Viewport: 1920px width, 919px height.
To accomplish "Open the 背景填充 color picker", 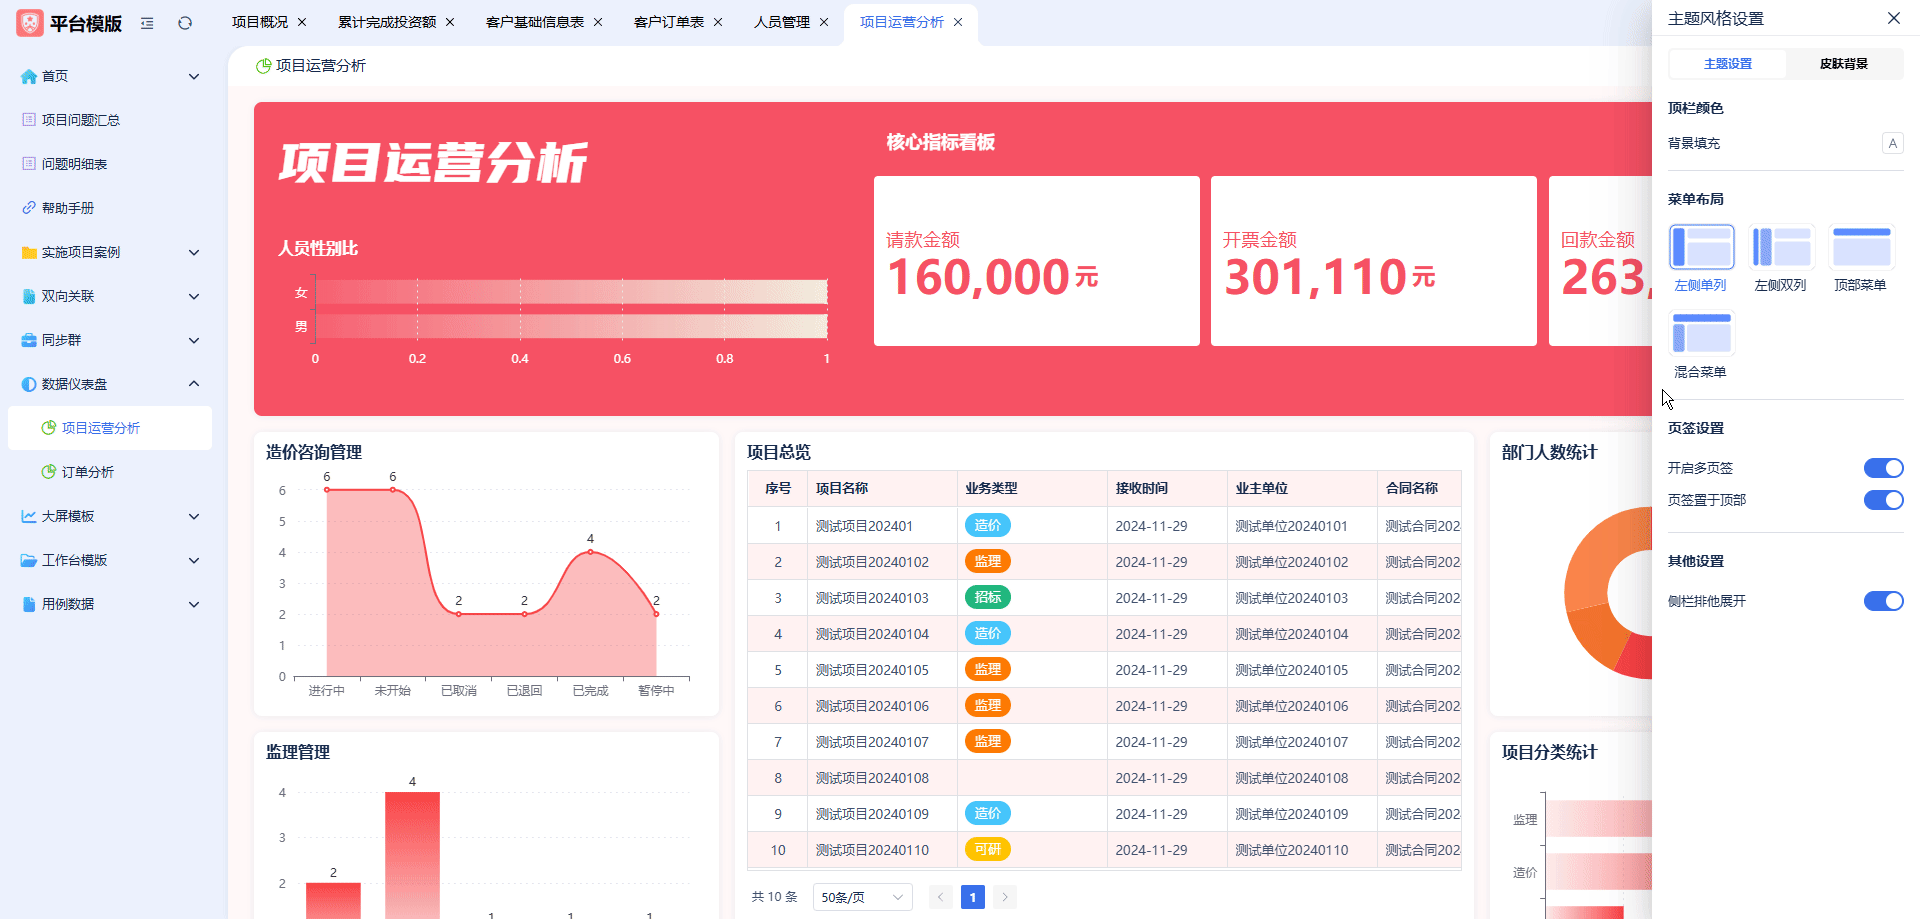I will [1892, 143].
